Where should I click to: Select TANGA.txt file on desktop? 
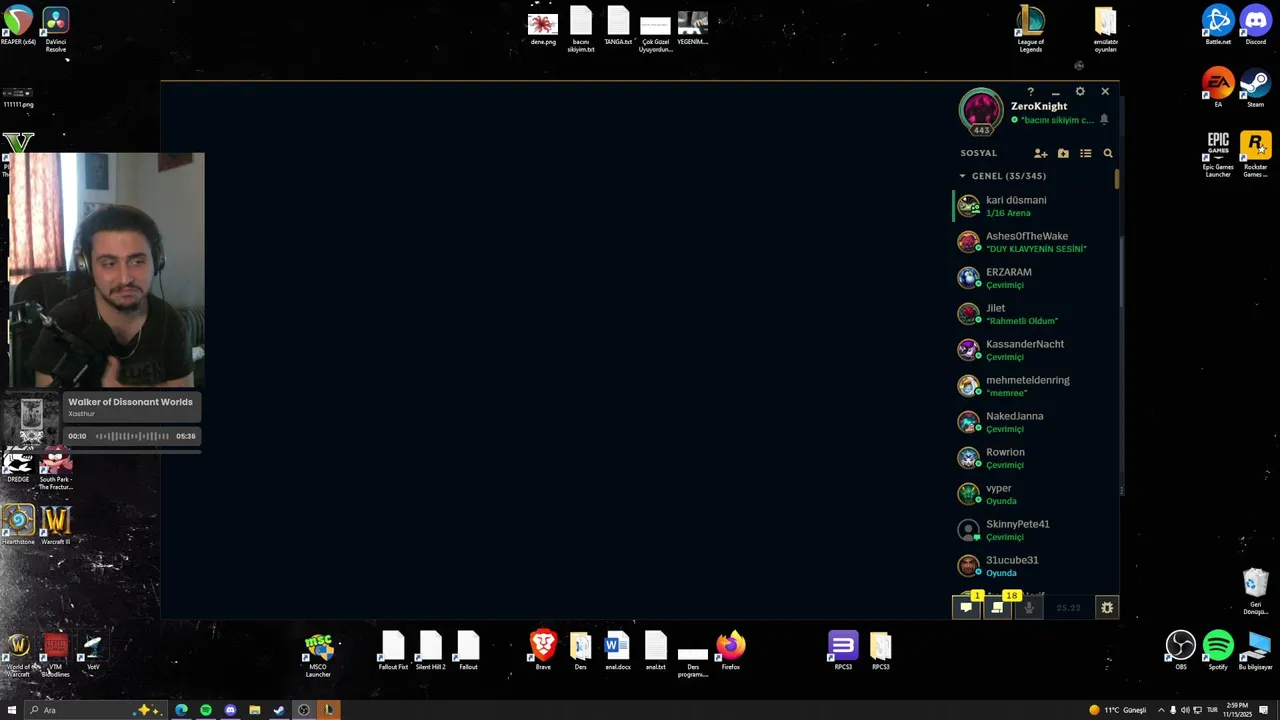618,27
